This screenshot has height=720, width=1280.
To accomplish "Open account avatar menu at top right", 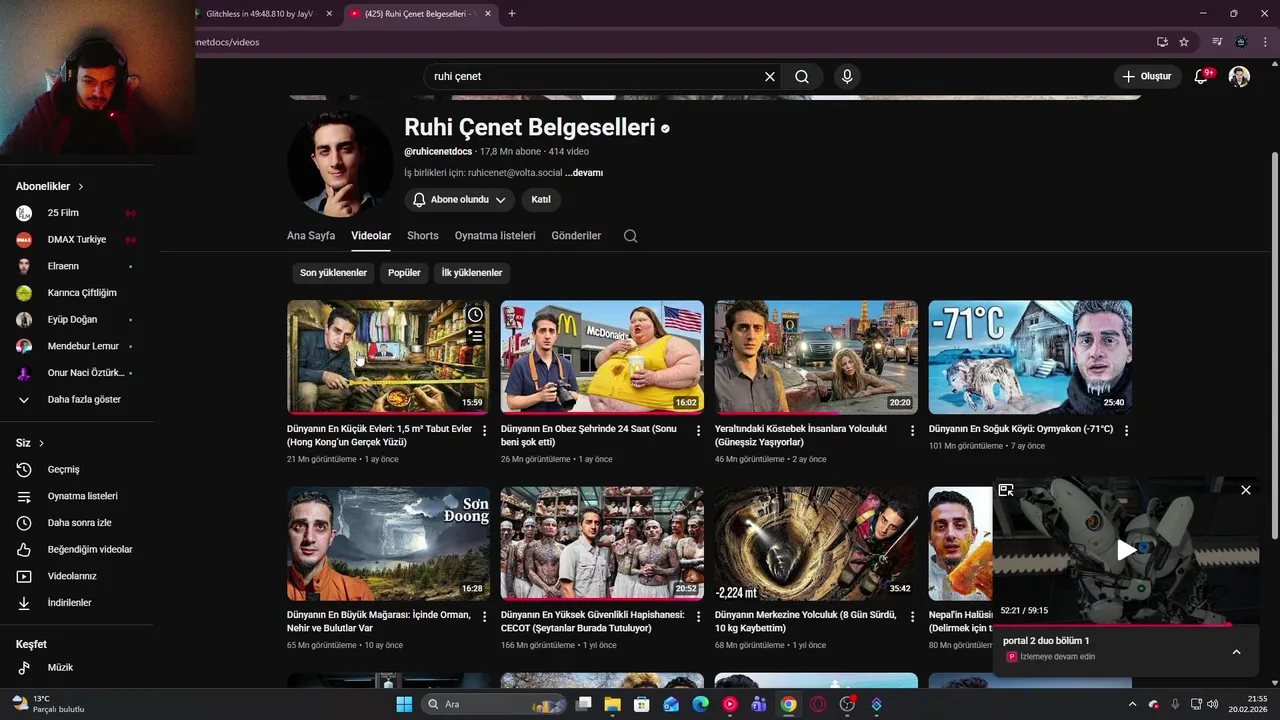I will pyautogui.click(x=1239, y=77).
